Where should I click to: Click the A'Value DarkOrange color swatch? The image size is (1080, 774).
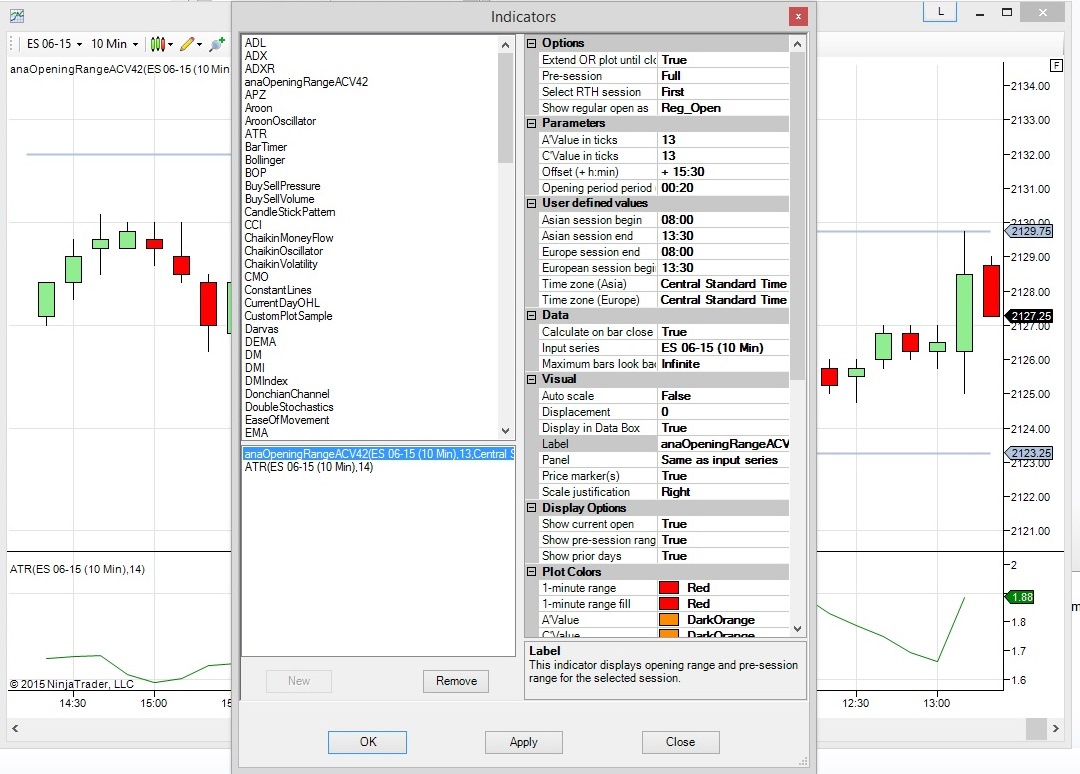pos(669,620)
